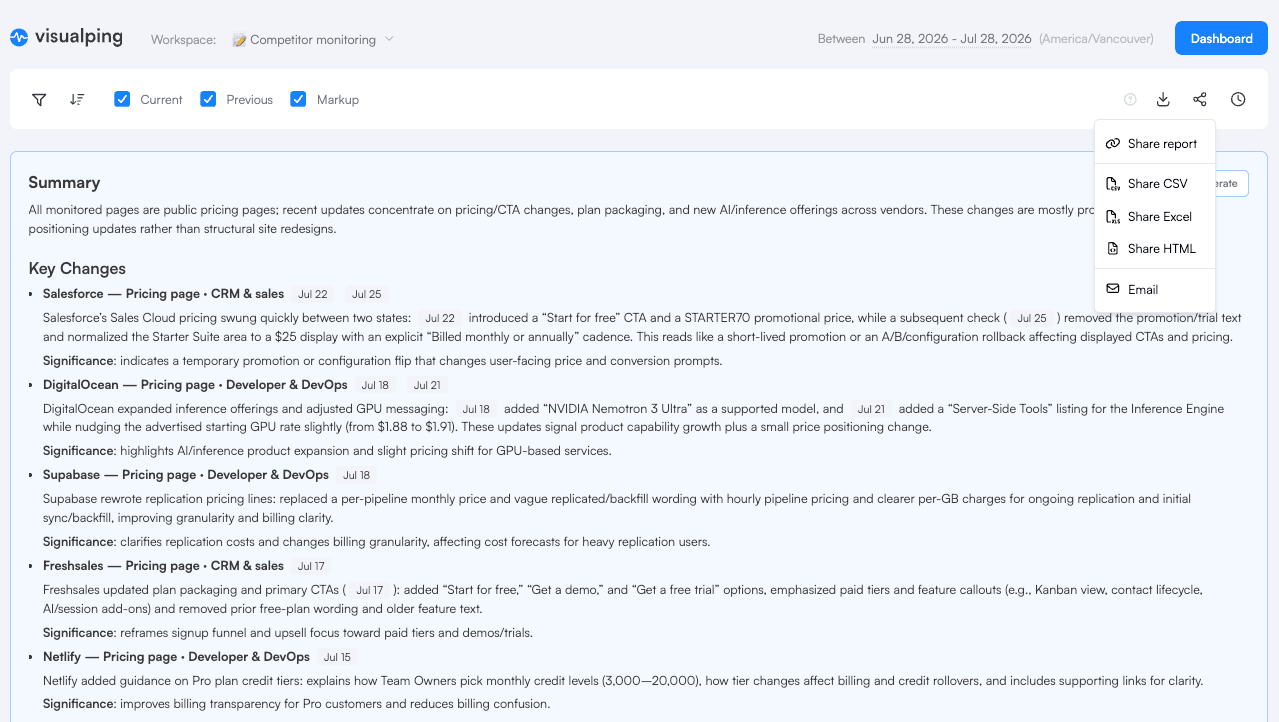Select Share report from the menu
The width and height of the screenshot is (1279, 722).
coord(1155,144)
